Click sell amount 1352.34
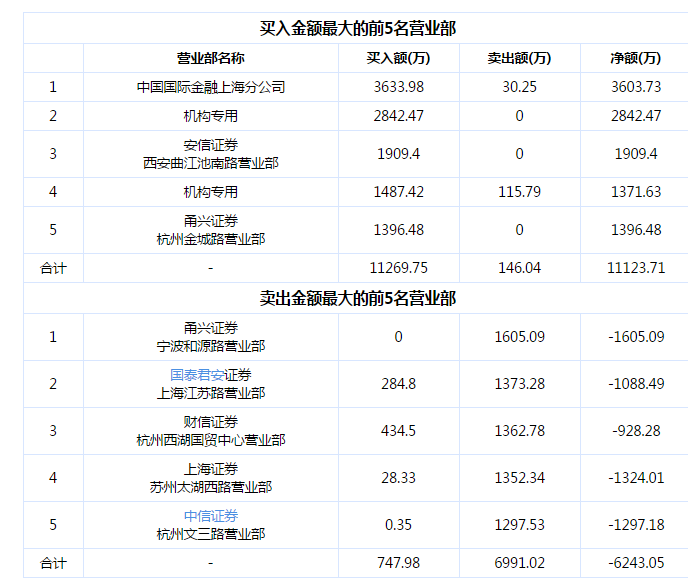 coord(520,478)
